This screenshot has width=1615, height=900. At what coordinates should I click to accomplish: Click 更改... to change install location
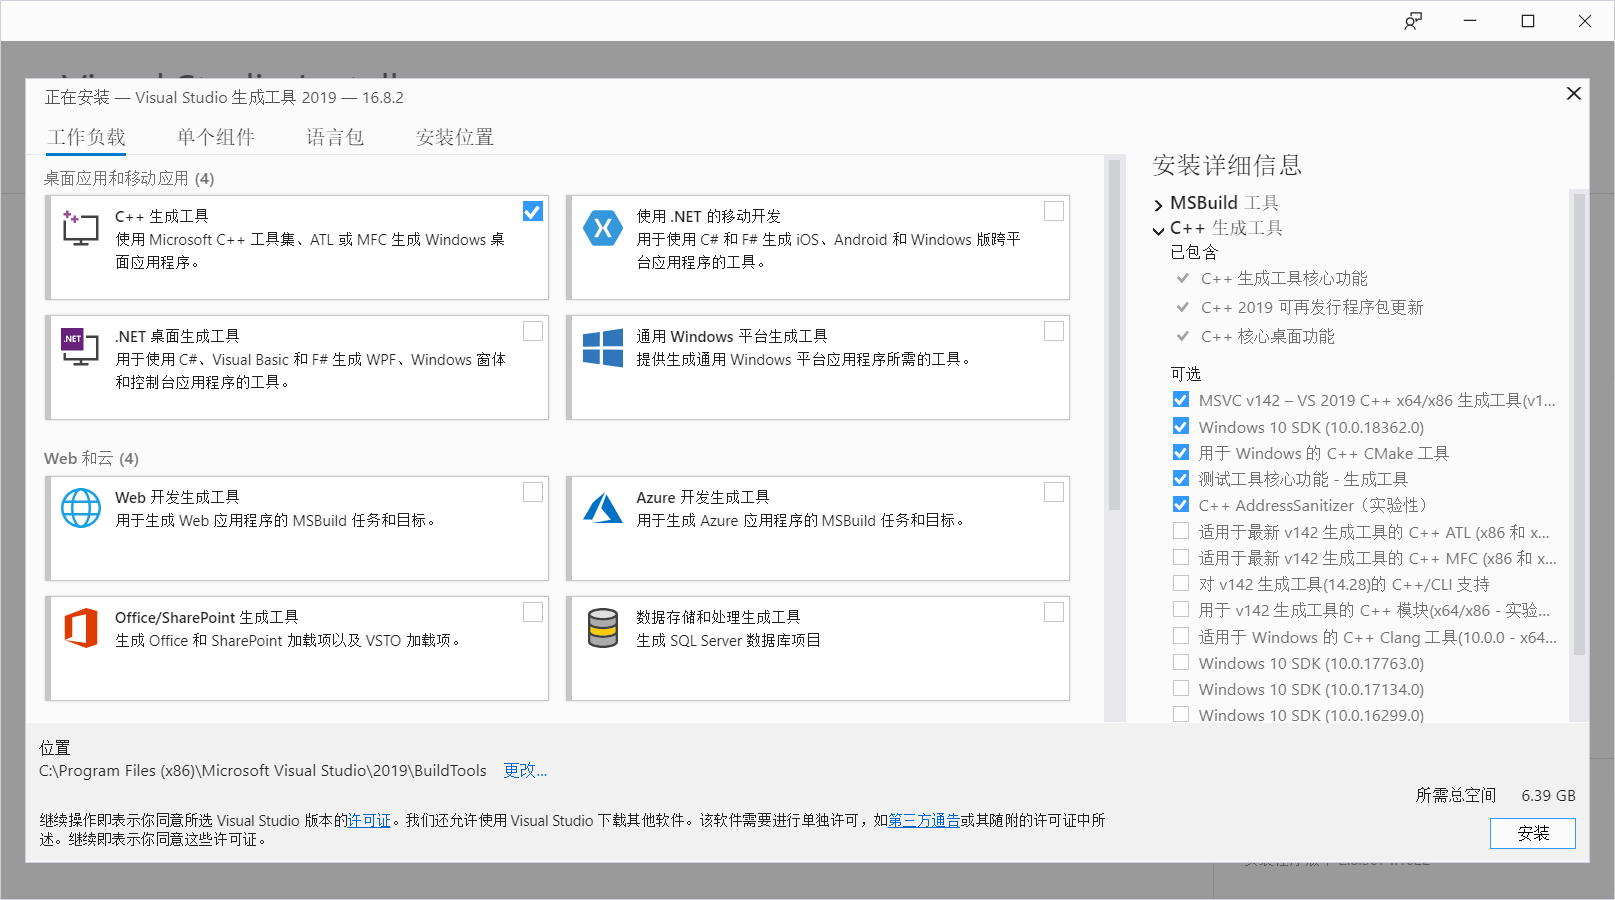525,770
